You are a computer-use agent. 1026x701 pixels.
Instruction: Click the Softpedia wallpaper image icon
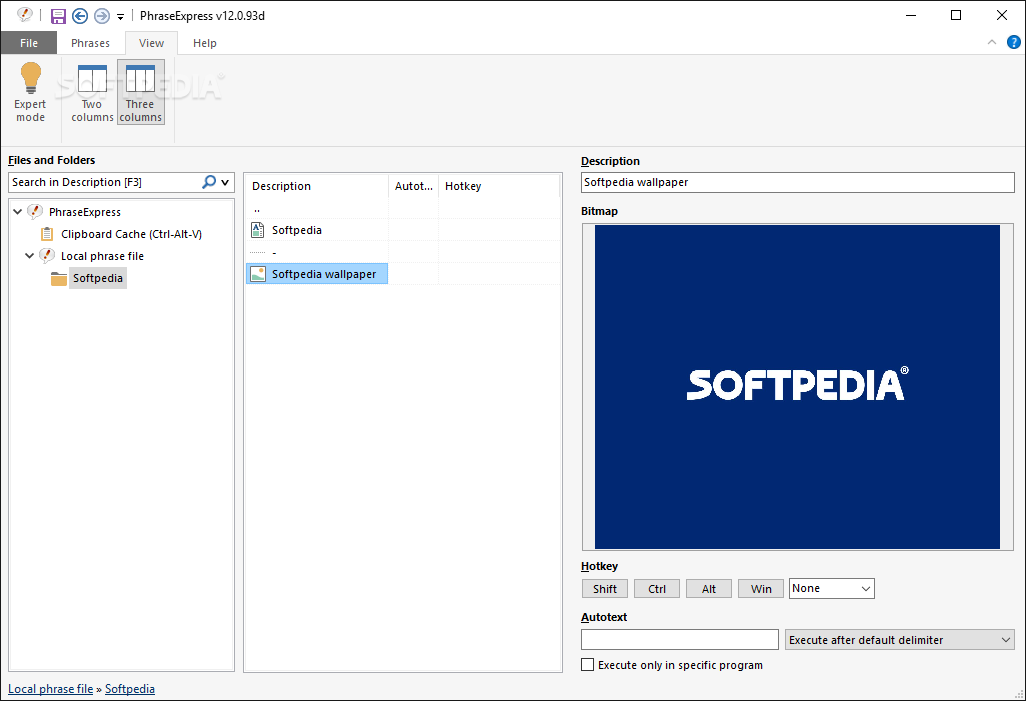coord(258,274)
